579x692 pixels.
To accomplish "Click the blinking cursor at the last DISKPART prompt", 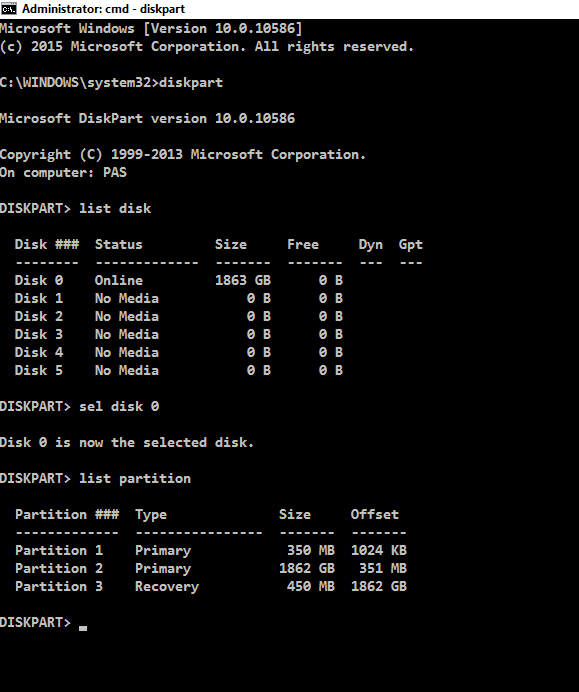I will pyautogui.click(x=83, y=628).
